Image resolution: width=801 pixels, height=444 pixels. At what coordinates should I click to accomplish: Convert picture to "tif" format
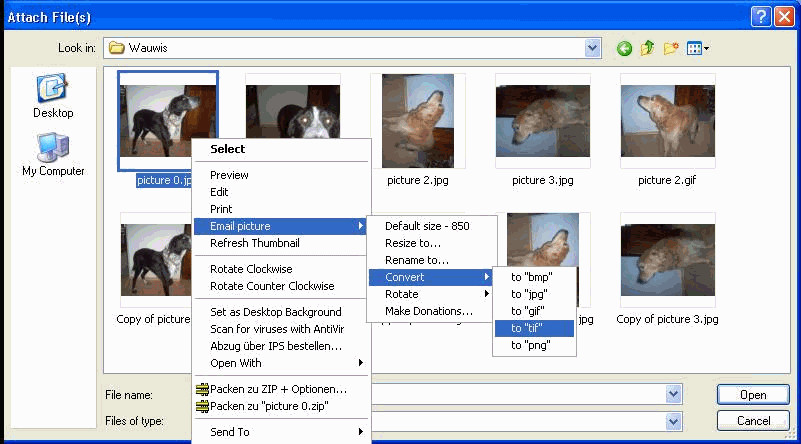(x=534, y=329)
